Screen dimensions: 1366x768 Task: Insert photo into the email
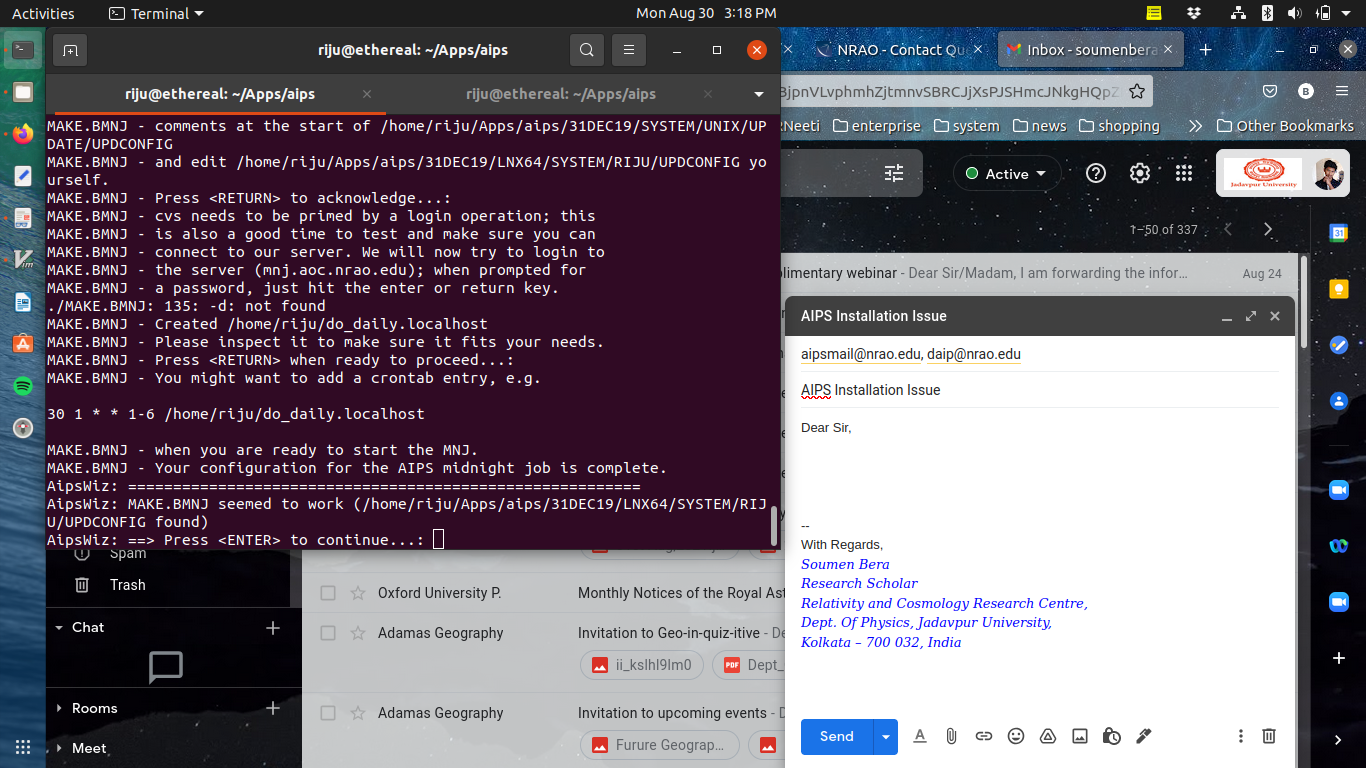(x=1080, y=736)
